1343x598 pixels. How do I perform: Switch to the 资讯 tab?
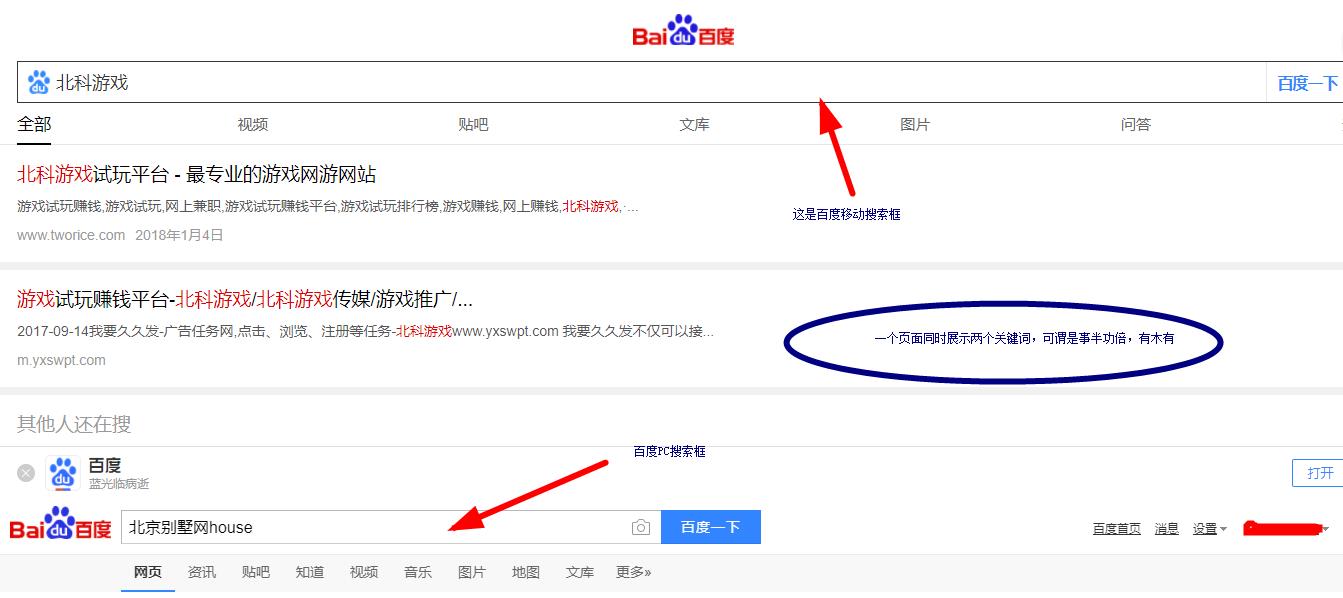(202, 572)
